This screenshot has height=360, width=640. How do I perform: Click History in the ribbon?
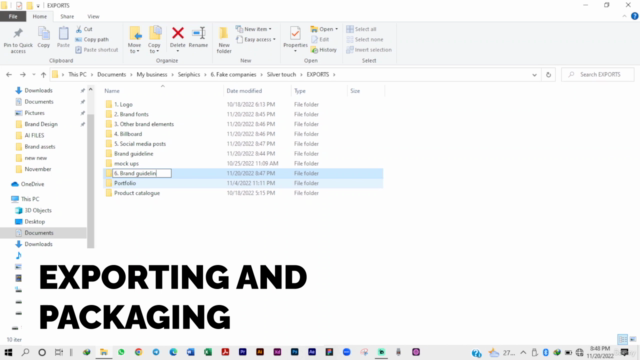point(324,50)
